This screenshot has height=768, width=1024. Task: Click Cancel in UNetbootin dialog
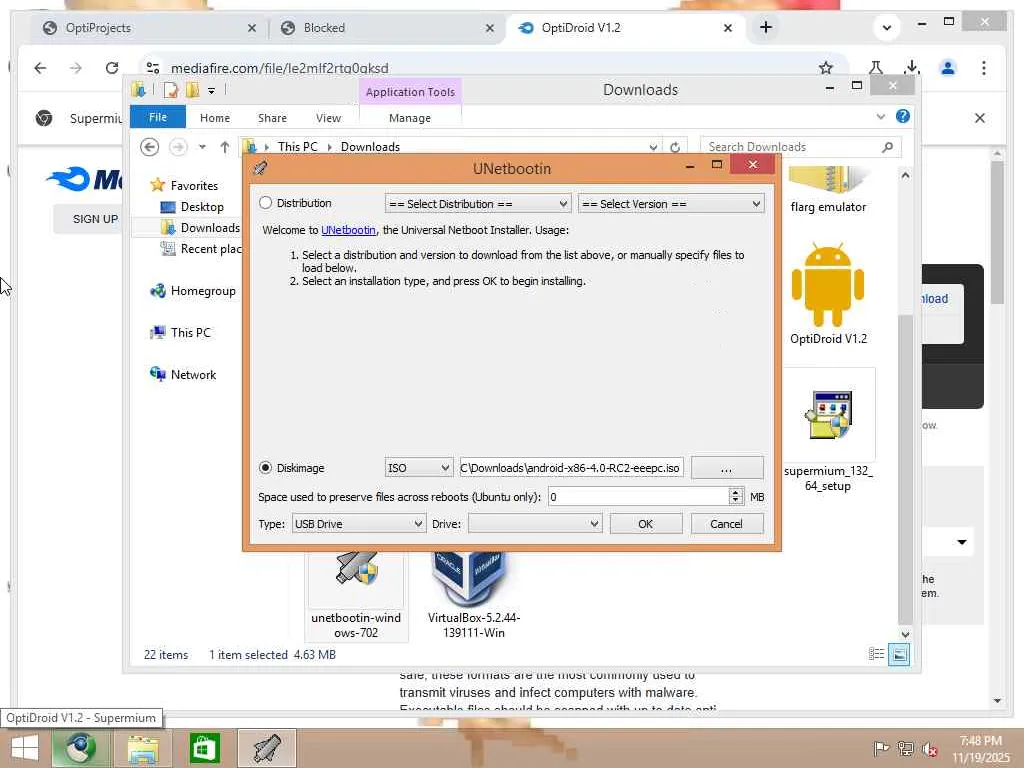pyautogui.click(x=726, y=524)
